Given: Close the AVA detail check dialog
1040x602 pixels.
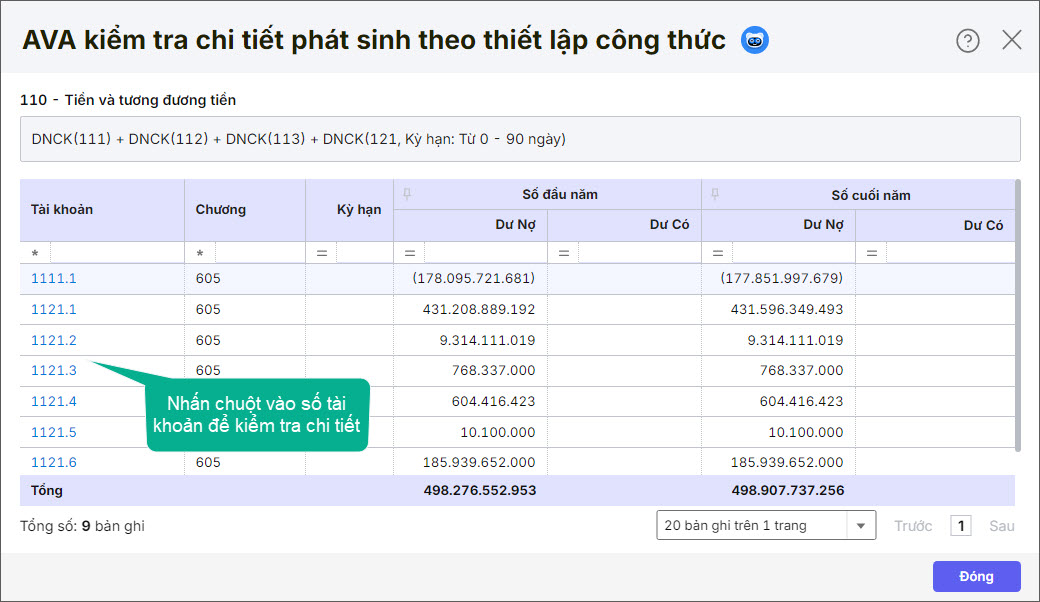Looking at the screenshot, I should (x=1012, y=40).
